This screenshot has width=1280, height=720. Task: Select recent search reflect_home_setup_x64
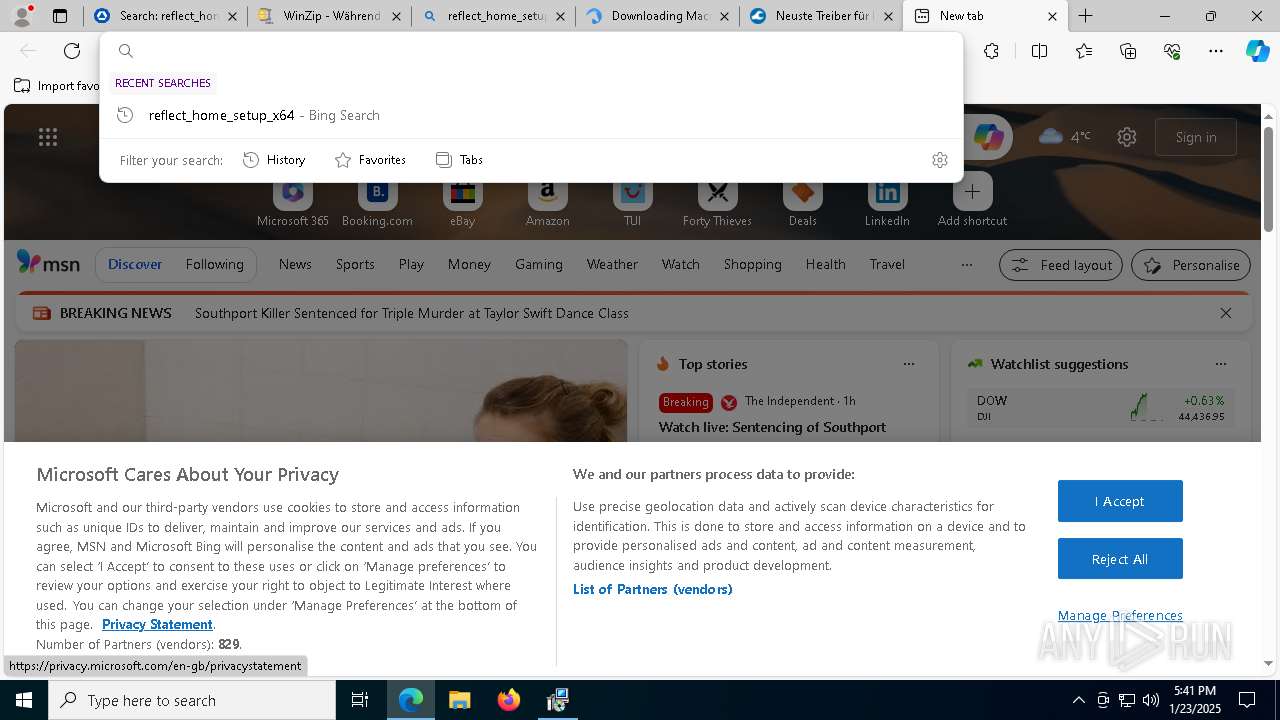(x=531, y=115)
